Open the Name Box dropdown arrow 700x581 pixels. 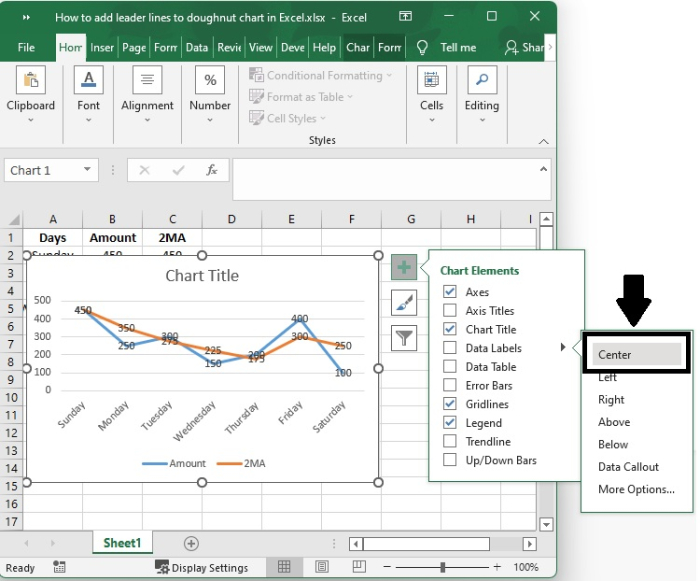87,169
